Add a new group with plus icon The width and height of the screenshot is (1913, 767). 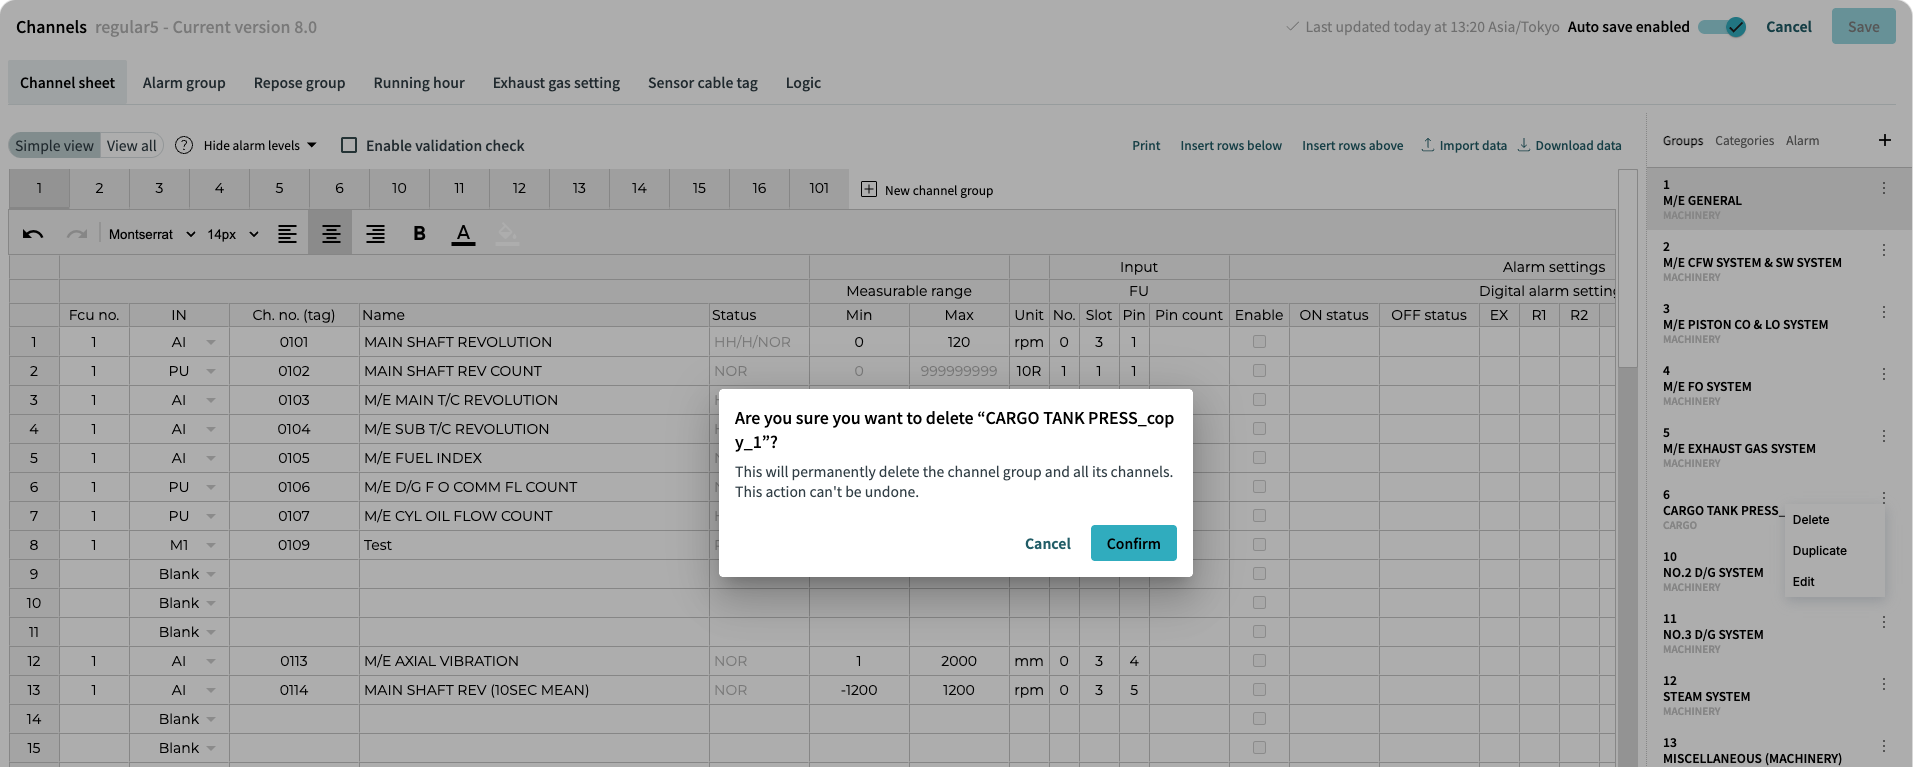pos(1885,140)
